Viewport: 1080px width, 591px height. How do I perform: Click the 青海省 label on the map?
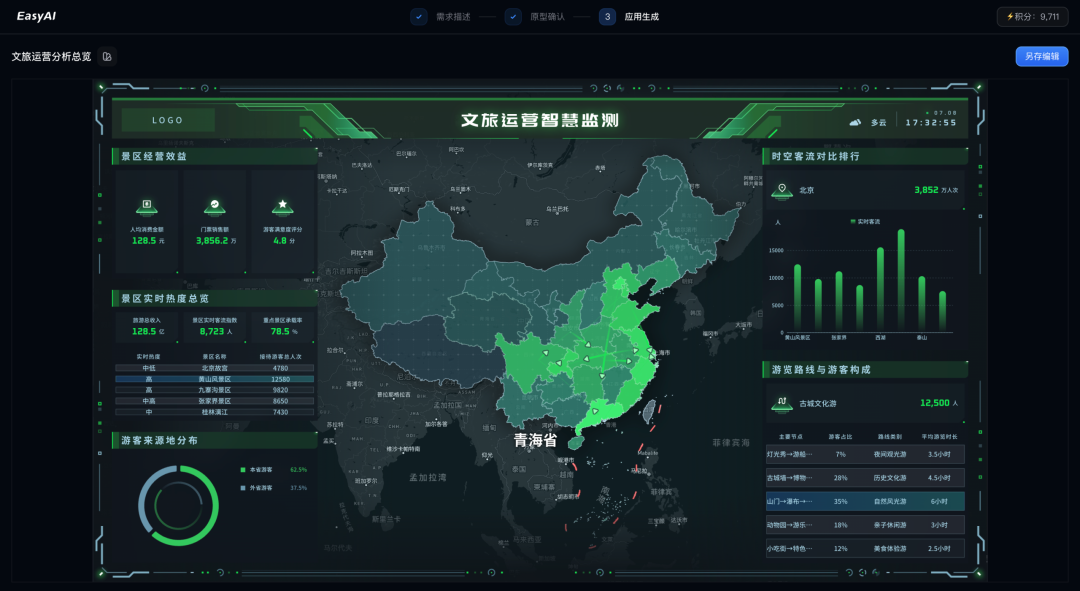535,440
